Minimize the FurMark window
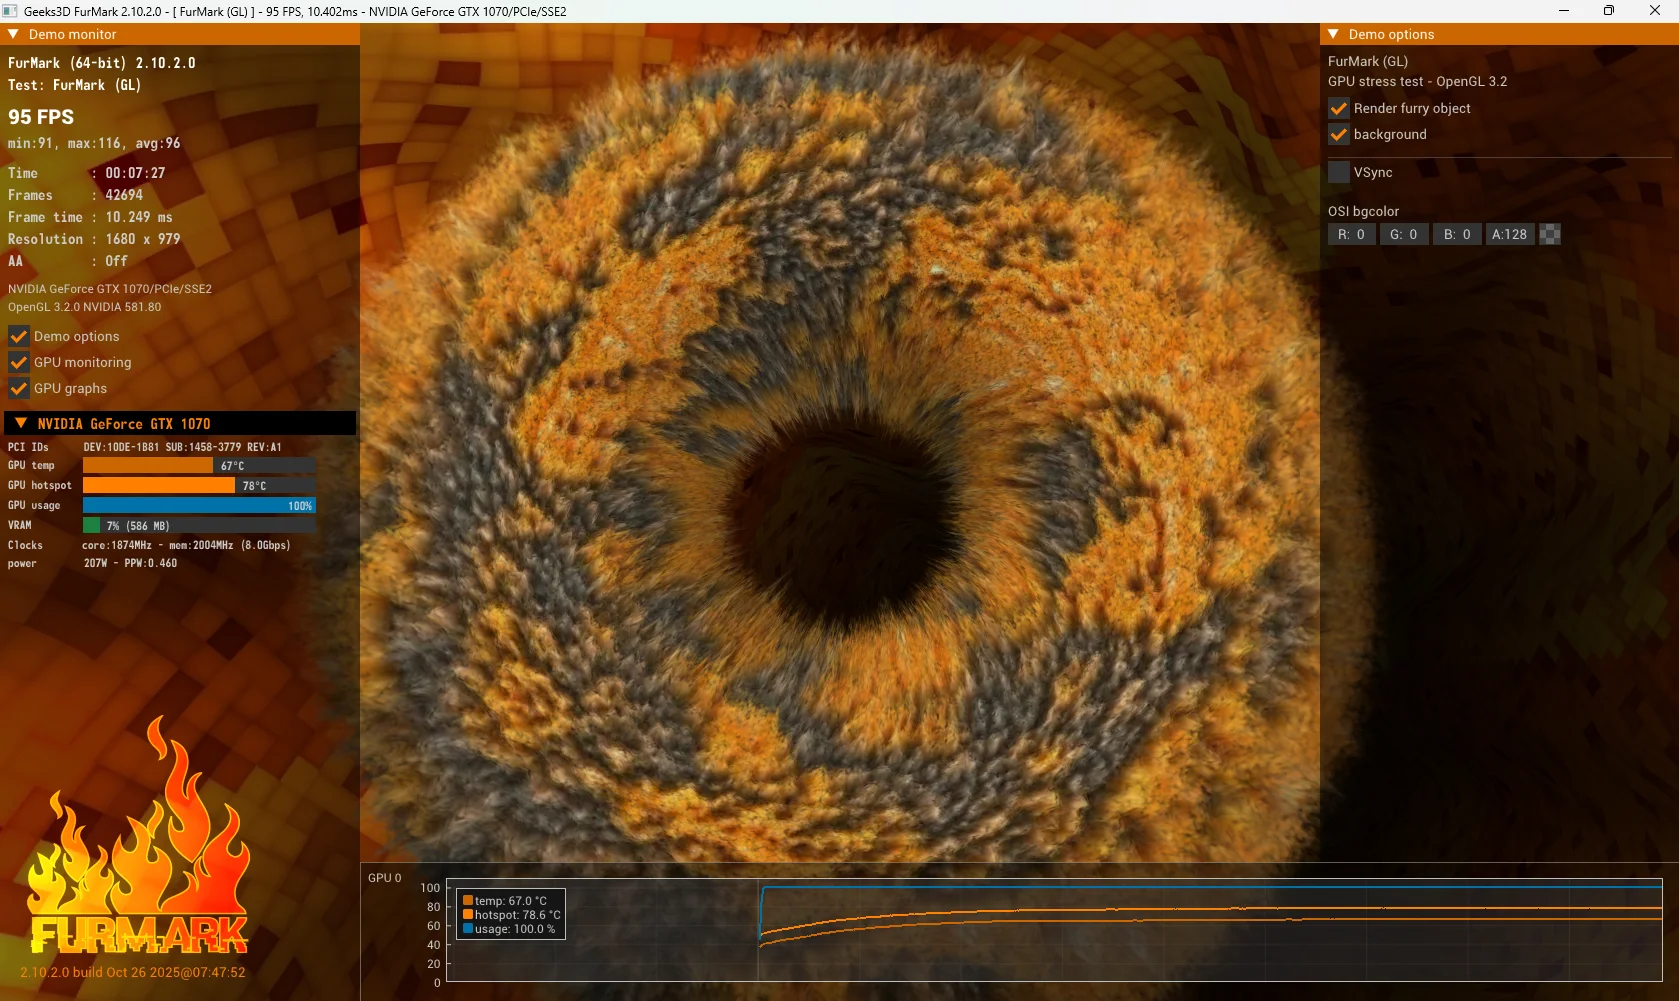1679x1001 pixels. pos(1564,11)
